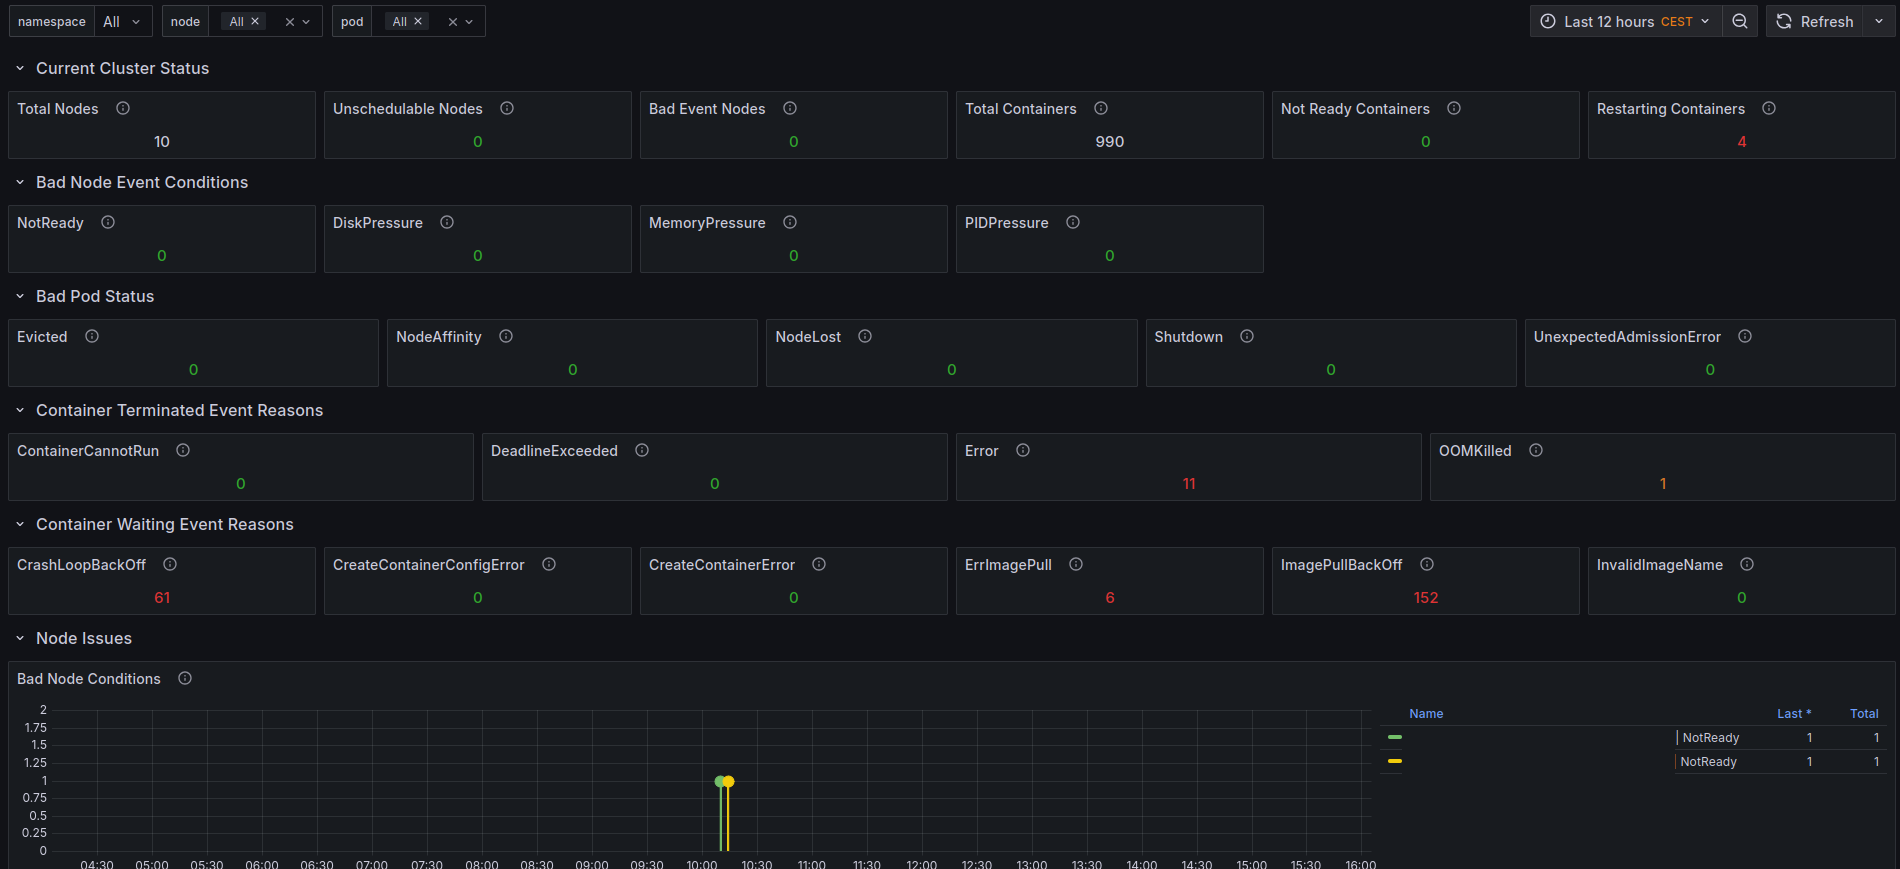Click the green legend color swatch
Screen dimensions: 1900x869
pyautogui.click(x=1395, y=737)
